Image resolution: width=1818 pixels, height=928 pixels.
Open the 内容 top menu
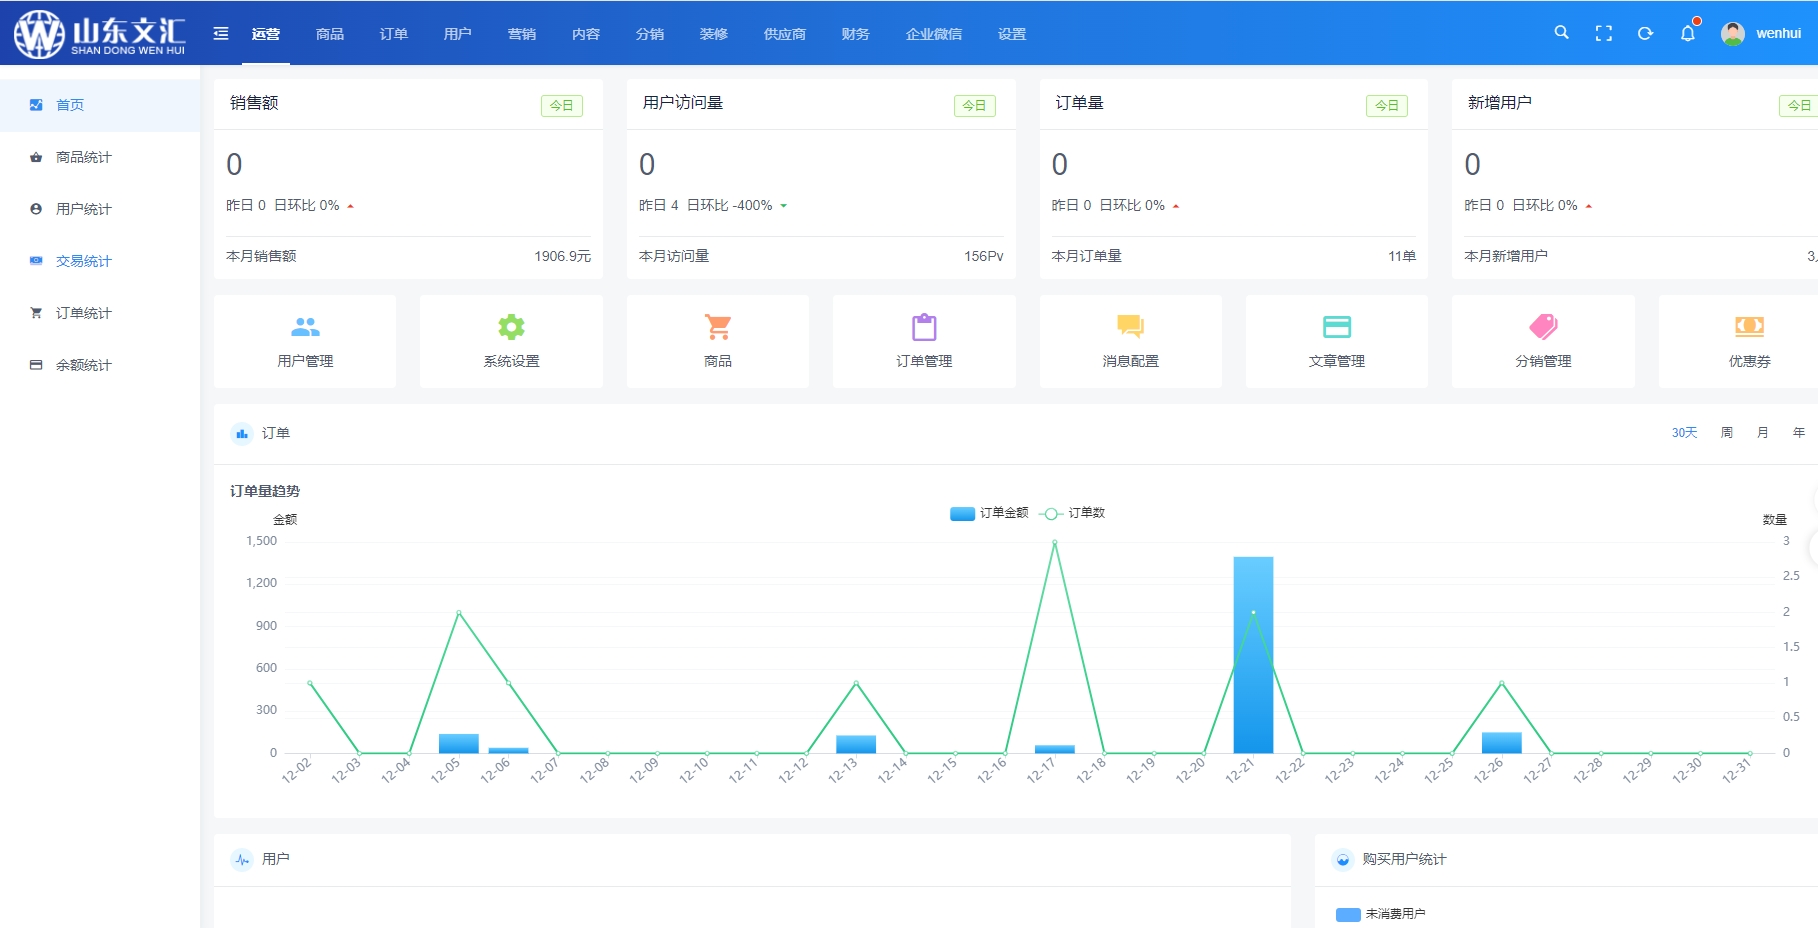[x=586, y=34]
